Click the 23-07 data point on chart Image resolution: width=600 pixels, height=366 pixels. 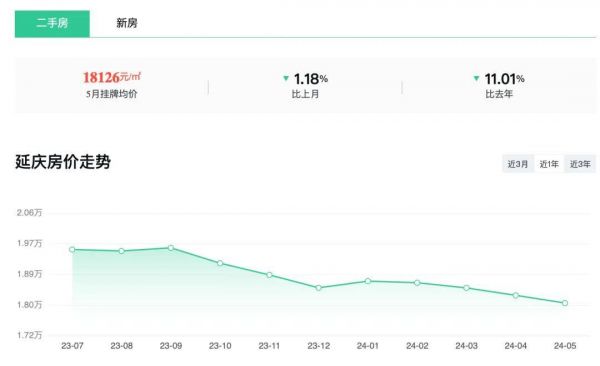click(x=72, y=250)
